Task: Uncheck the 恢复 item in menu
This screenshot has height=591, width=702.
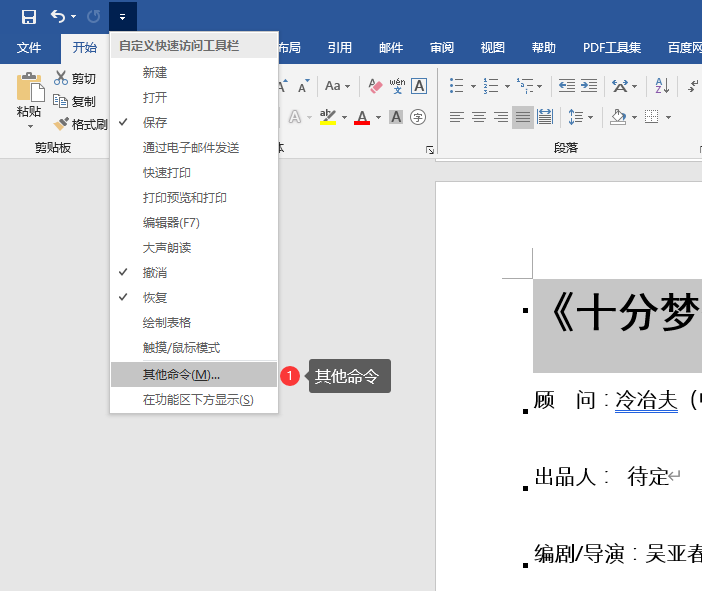Action: coord(194,298)
